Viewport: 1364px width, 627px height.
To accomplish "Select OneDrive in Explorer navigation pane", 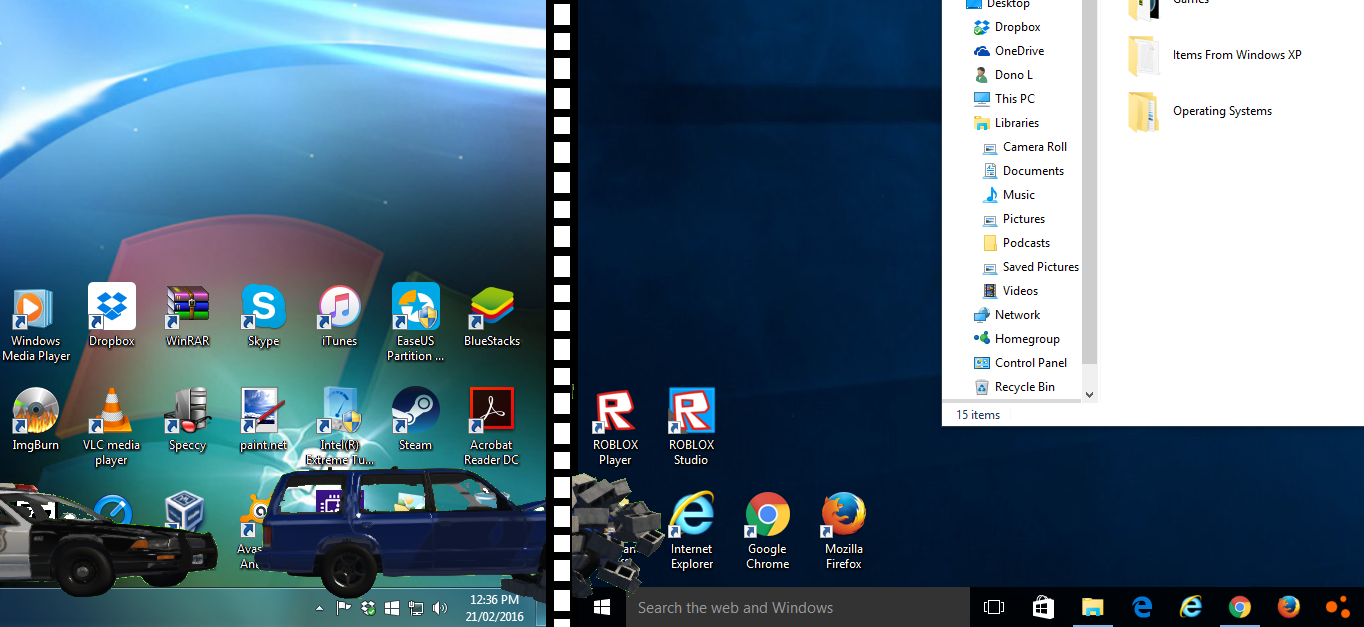I will (1009, 51).
